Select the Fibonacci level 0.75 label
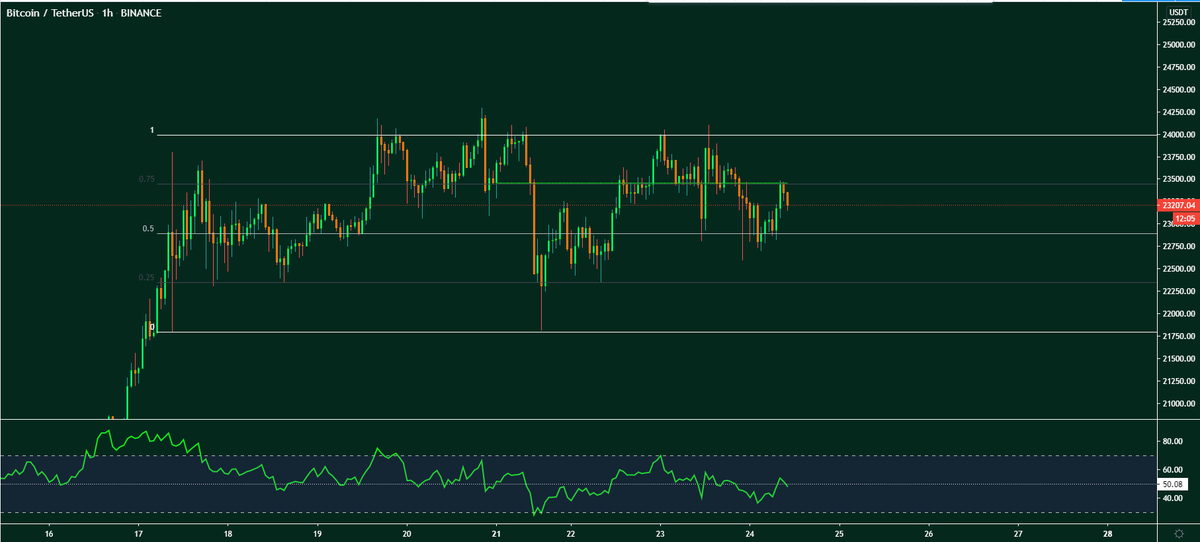Viewport: 1200px width, 542px height. (x=147, y=179)
